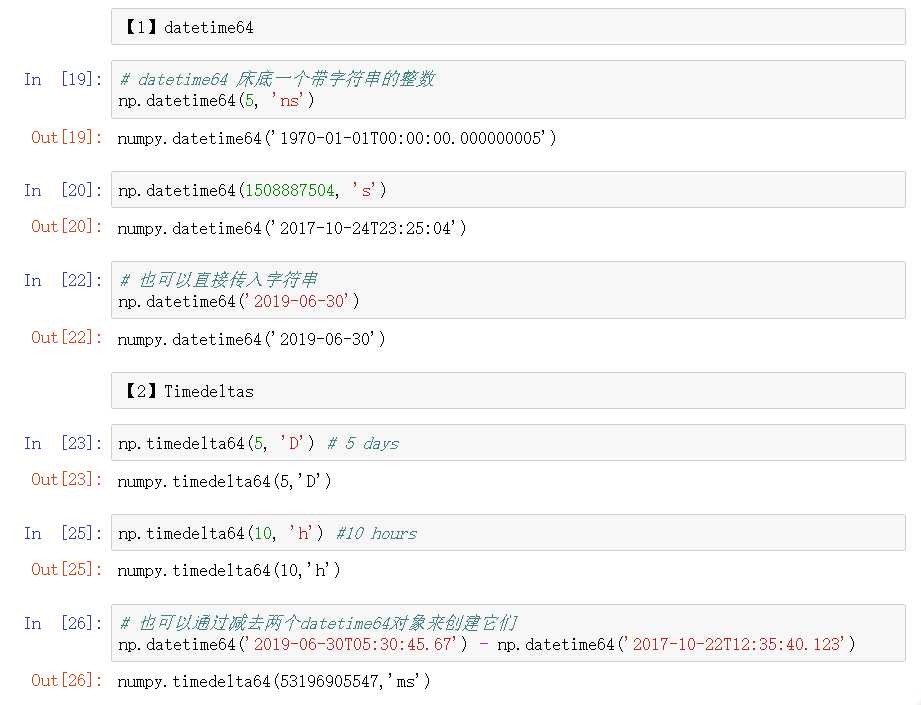The width and height of the screenshot is (921, 705).
Task: Select the In [19] prompt label
Action: click(63, 79)
